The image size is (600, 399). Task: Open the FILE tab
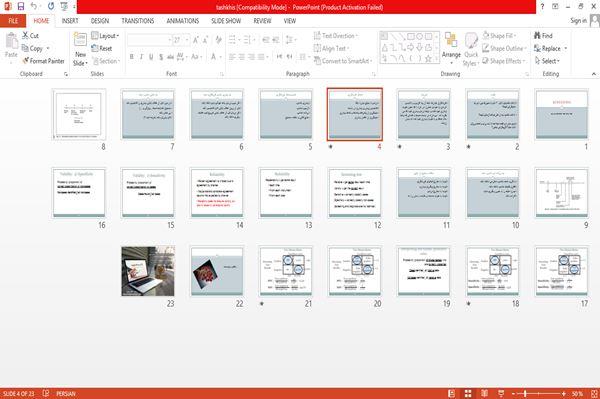coord(13,21)
